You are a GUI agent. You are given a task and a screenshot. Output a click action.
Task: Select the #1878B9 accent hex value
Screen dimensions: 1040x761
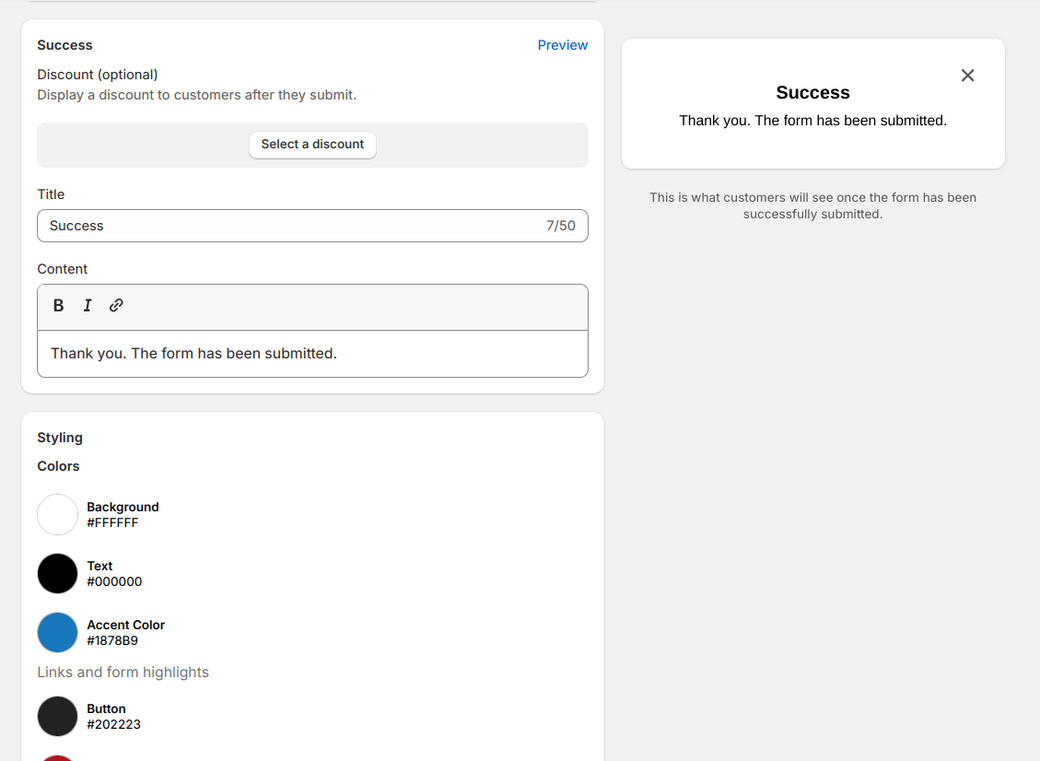click(x=112, y=641)
